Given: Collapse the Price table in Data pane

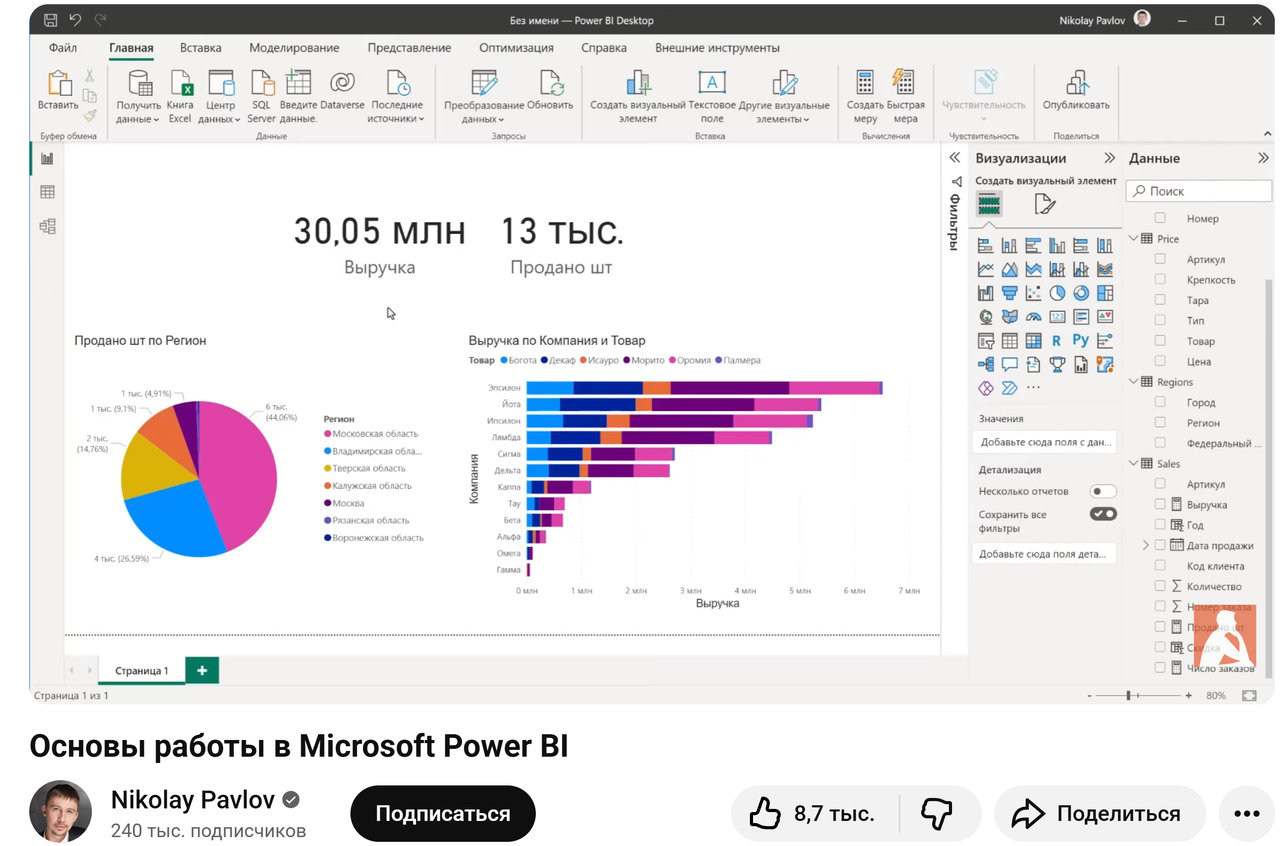Looking at the screenshot, I should coord(1134,239).
